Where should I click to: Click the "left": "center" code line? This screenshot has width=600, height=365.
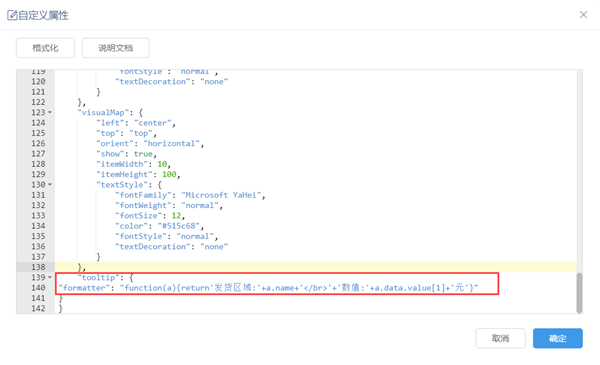tap(136, 123)
